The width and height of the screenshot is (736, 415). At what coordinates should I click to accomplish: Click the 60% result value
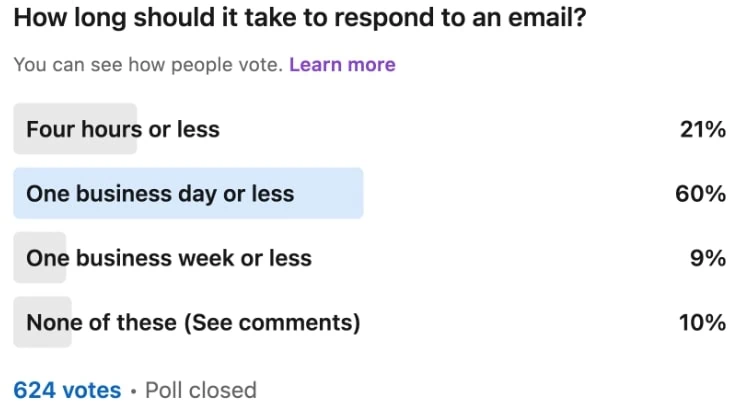(700, 194)
